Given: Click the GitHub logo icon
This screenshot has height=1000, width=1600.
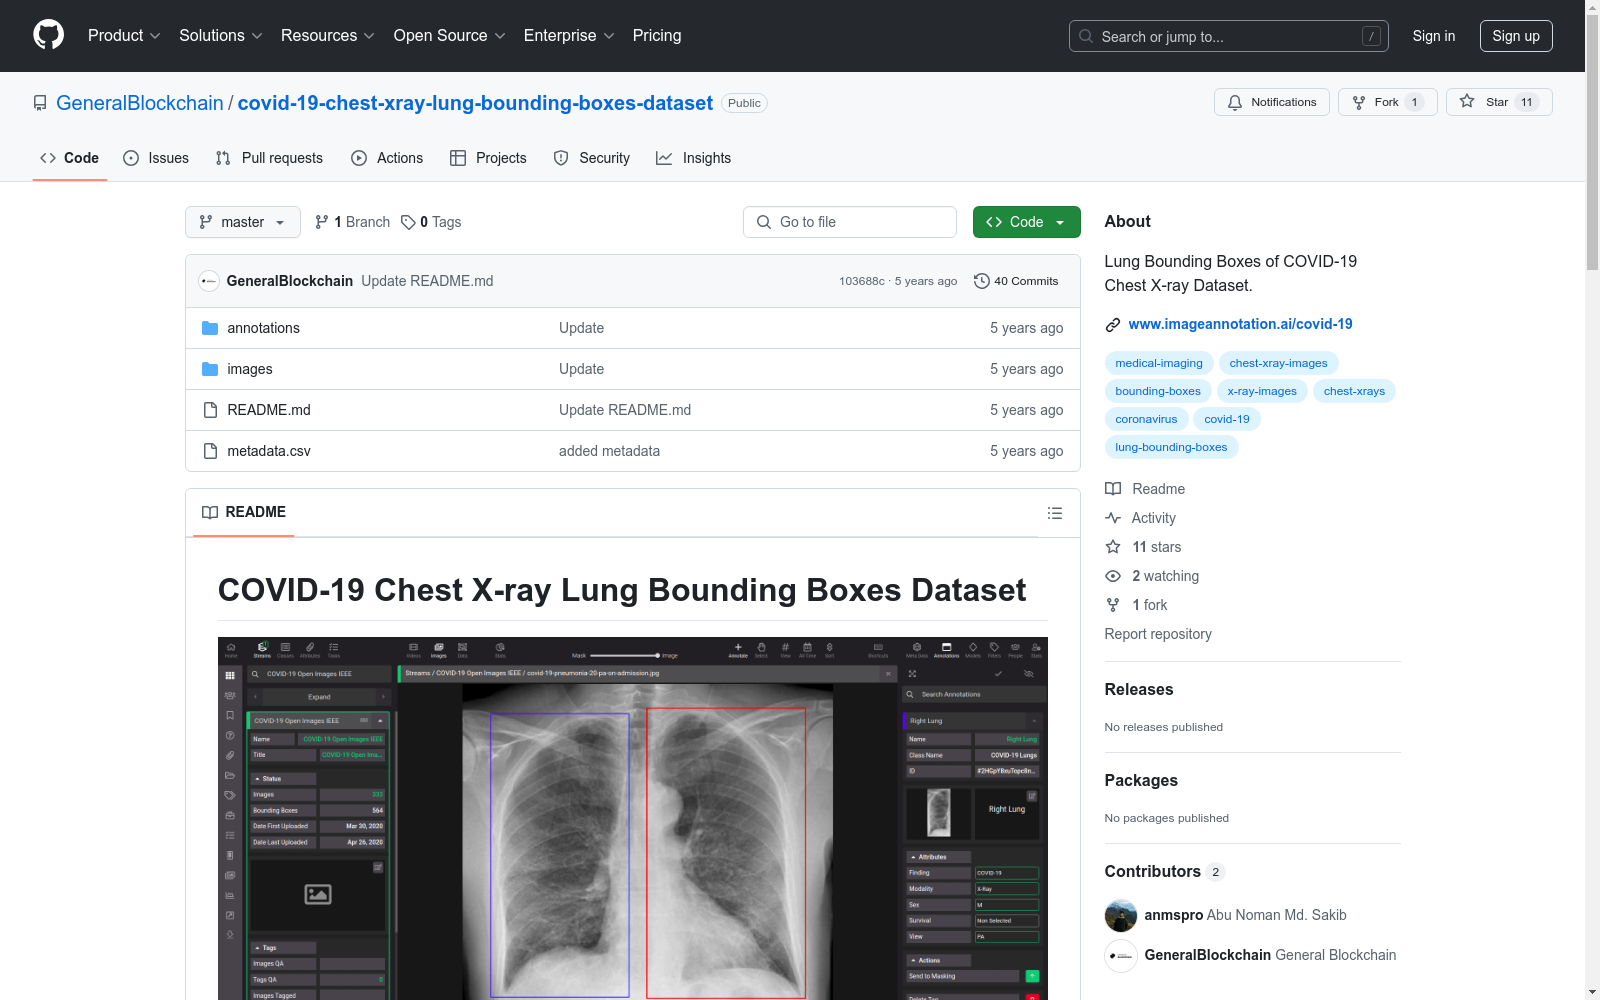Looking at the screenshot, I should tap(48, 35).
